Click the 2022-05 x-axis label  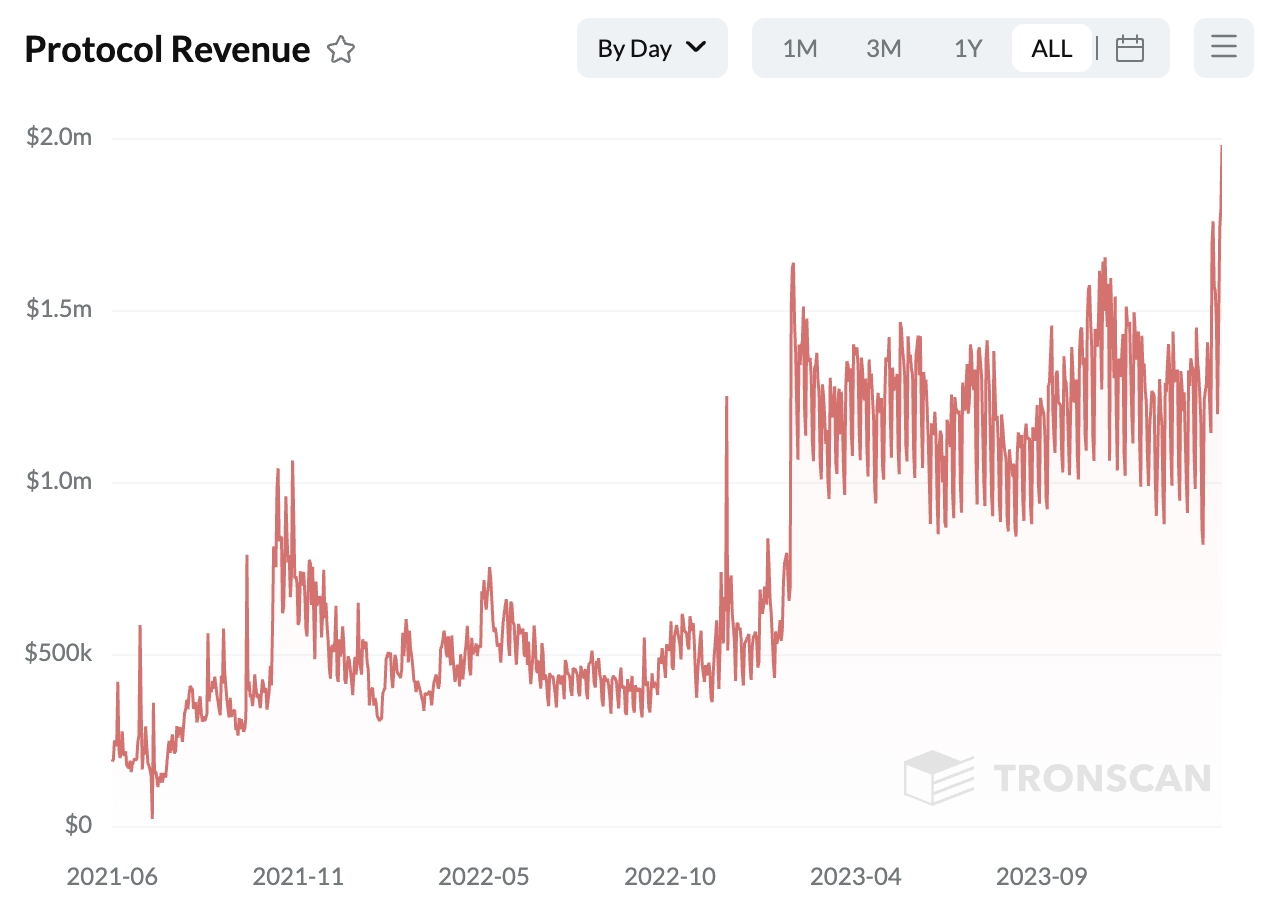[x=484, y=877]
